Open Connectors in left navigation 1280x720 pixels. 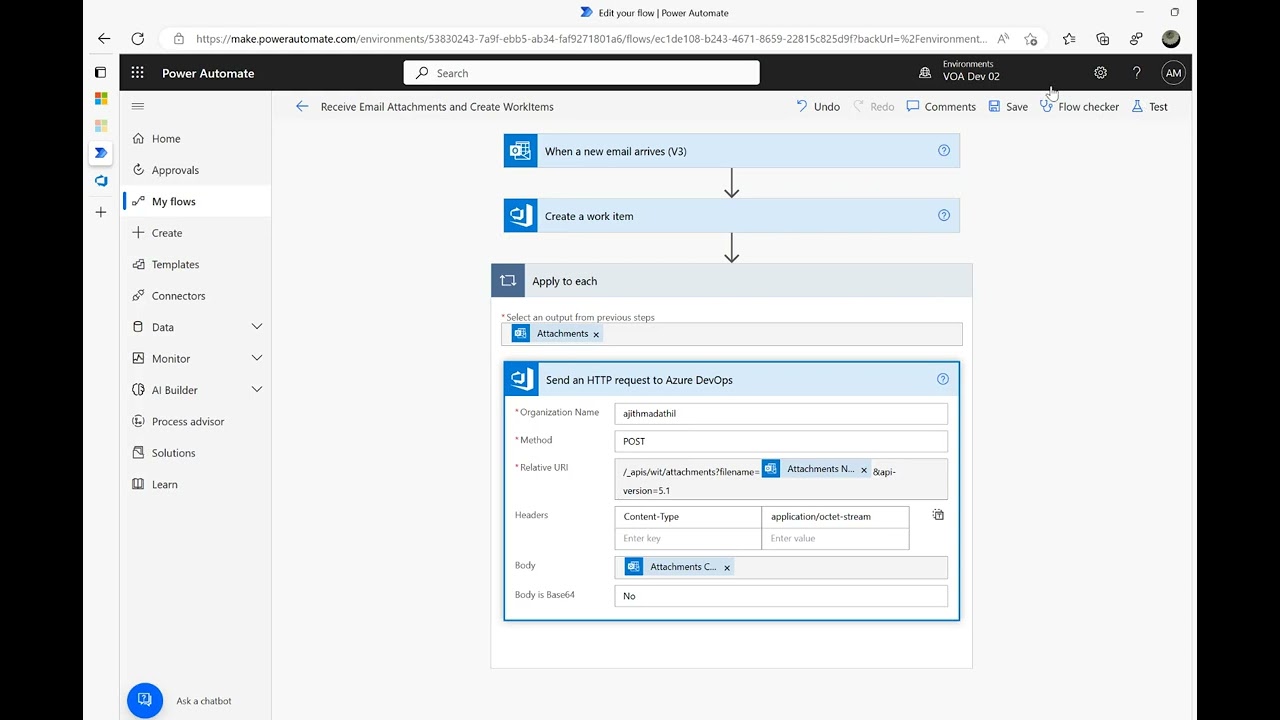pyautogui.click(x=197, y=296)
